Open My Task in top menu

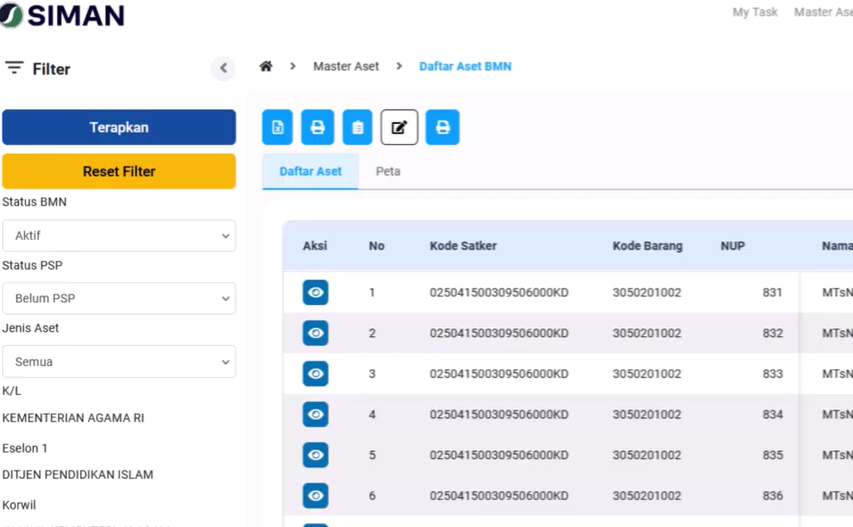(x=755, y=12)
